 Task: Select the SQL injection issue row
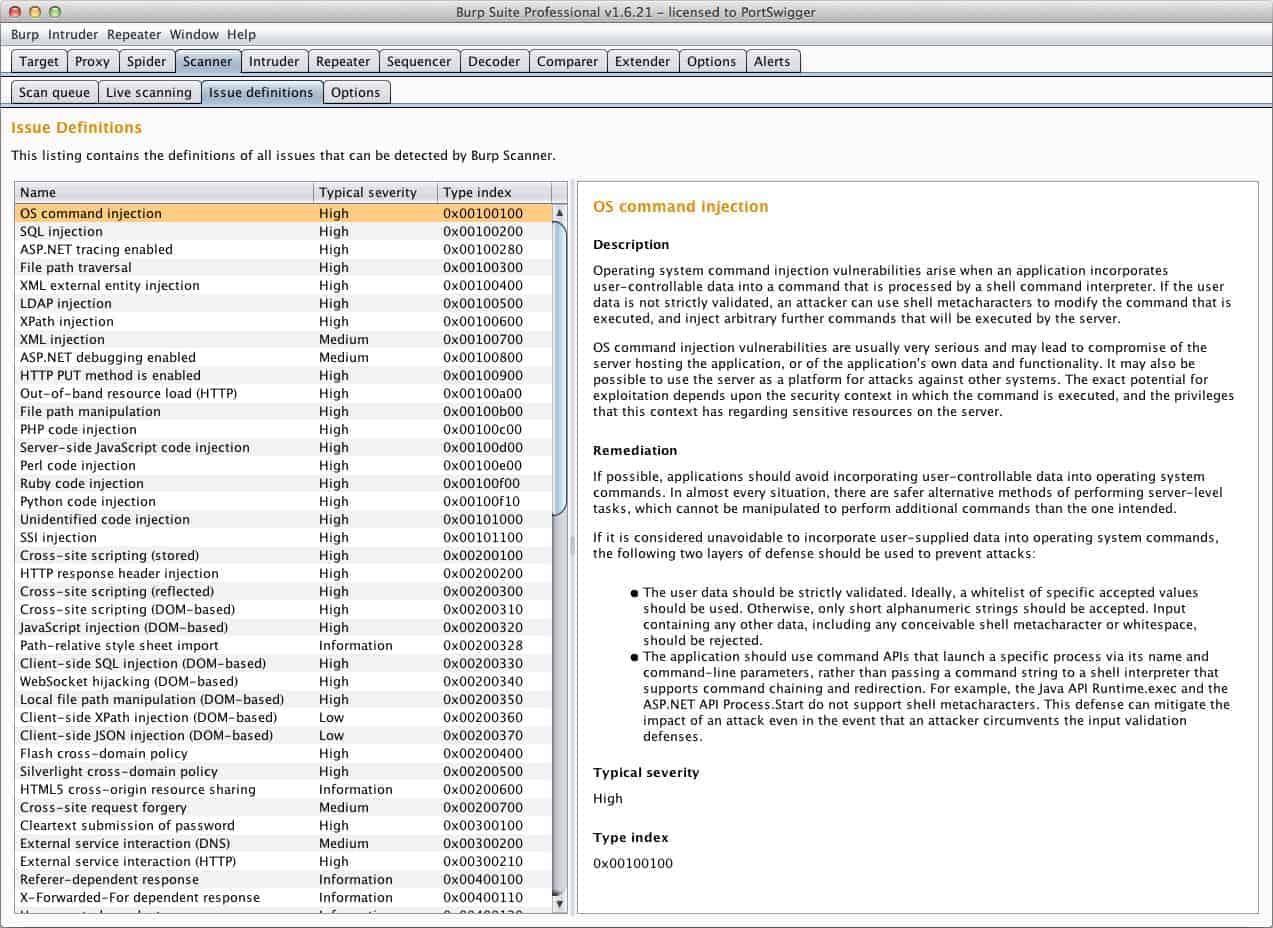coord(284,231)
